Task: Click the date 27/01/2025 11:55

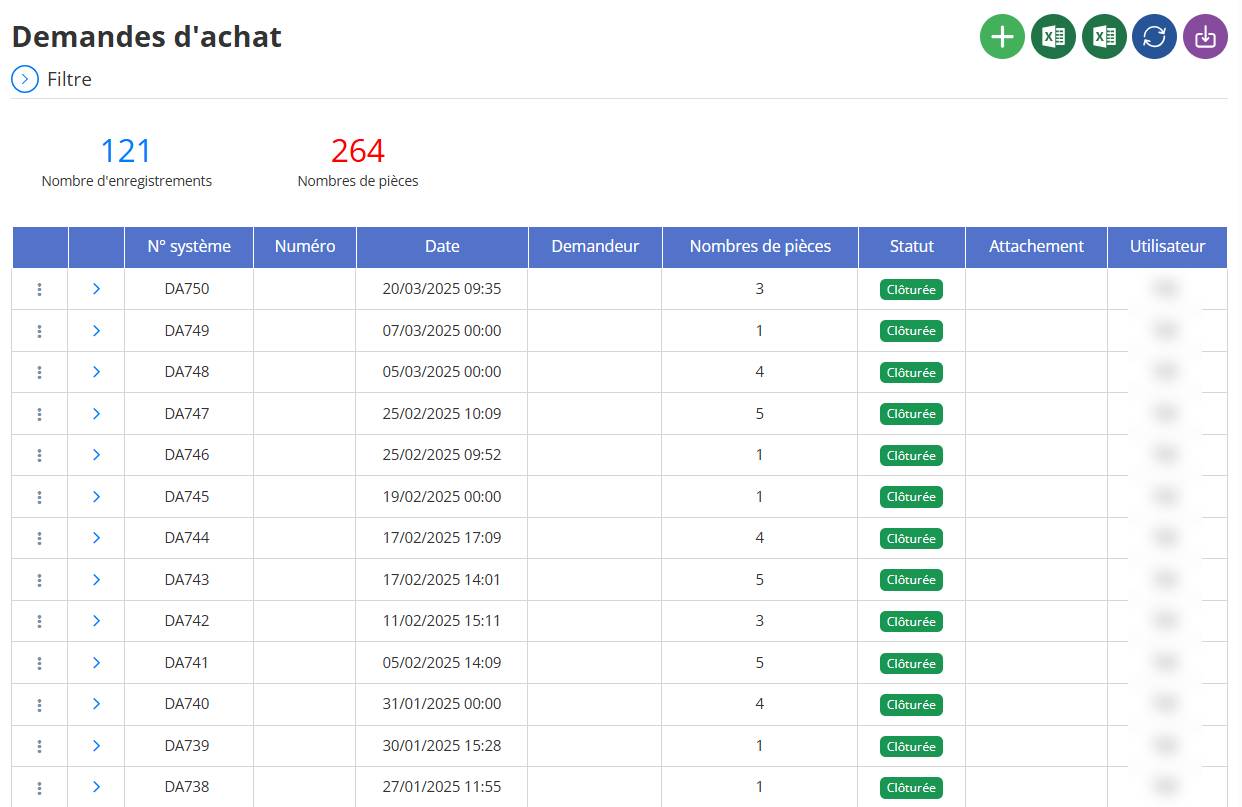Action: (x=442, y=787)
